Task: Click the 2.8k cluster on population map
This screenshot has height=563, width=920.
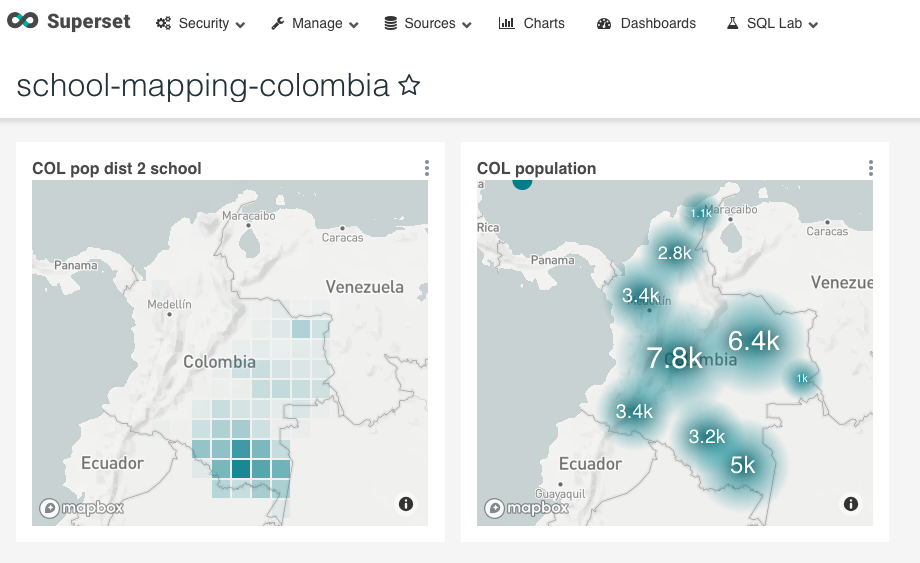Action: tap(675, 253)
